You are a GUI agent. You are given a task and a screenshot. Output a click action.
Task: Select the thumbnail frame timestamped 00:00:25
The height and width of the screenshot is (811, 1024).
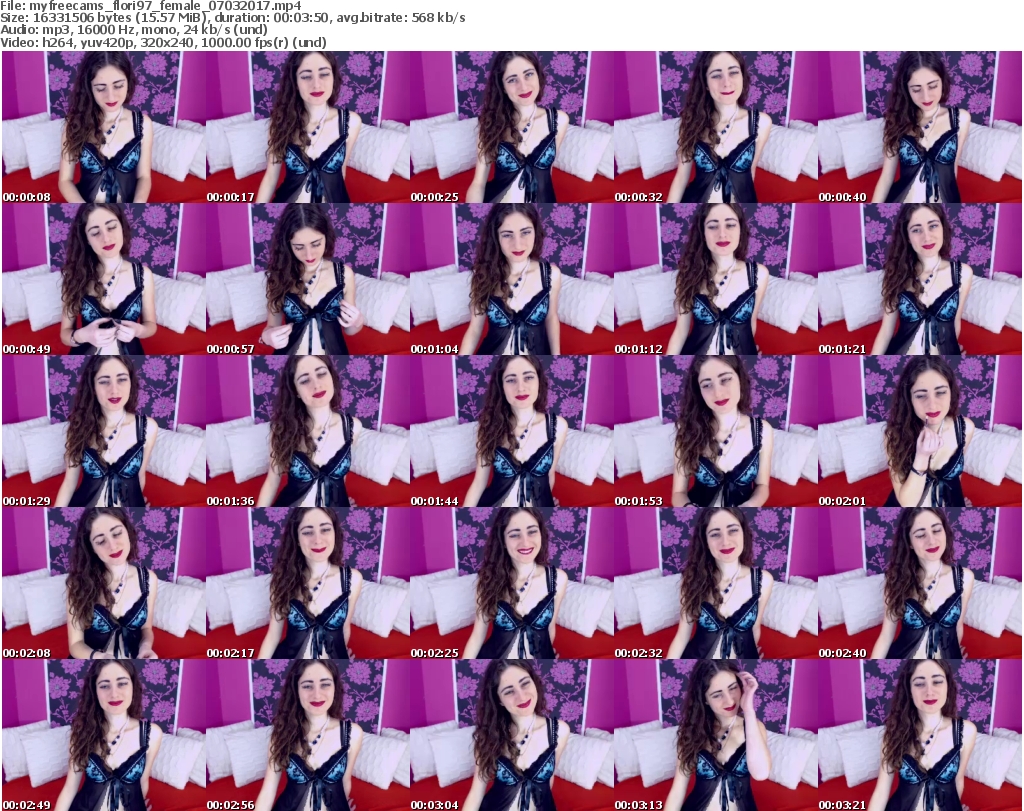[512, 127]
